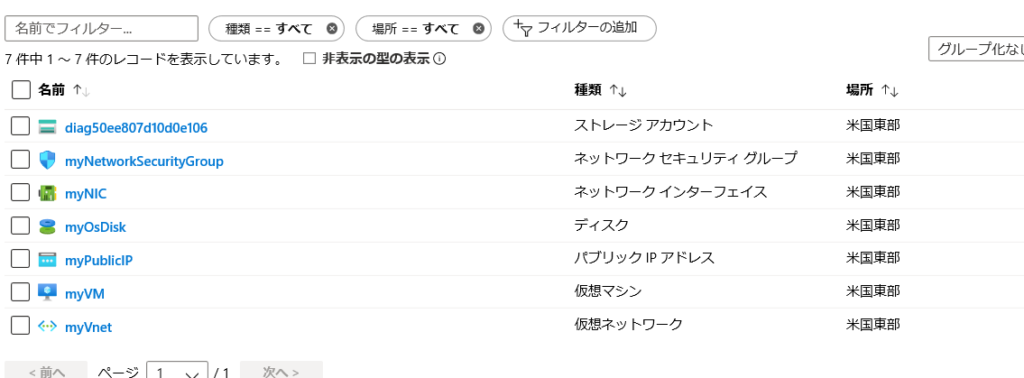Remove the 種類 == すべて filter
The height and width of the screenshot is (378, 1024).
(332, 29)
